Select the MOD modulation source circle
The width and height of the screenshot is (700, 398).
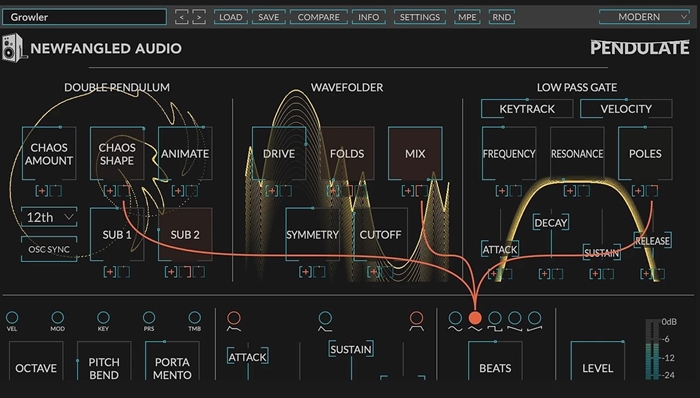[x=58, y=317]
